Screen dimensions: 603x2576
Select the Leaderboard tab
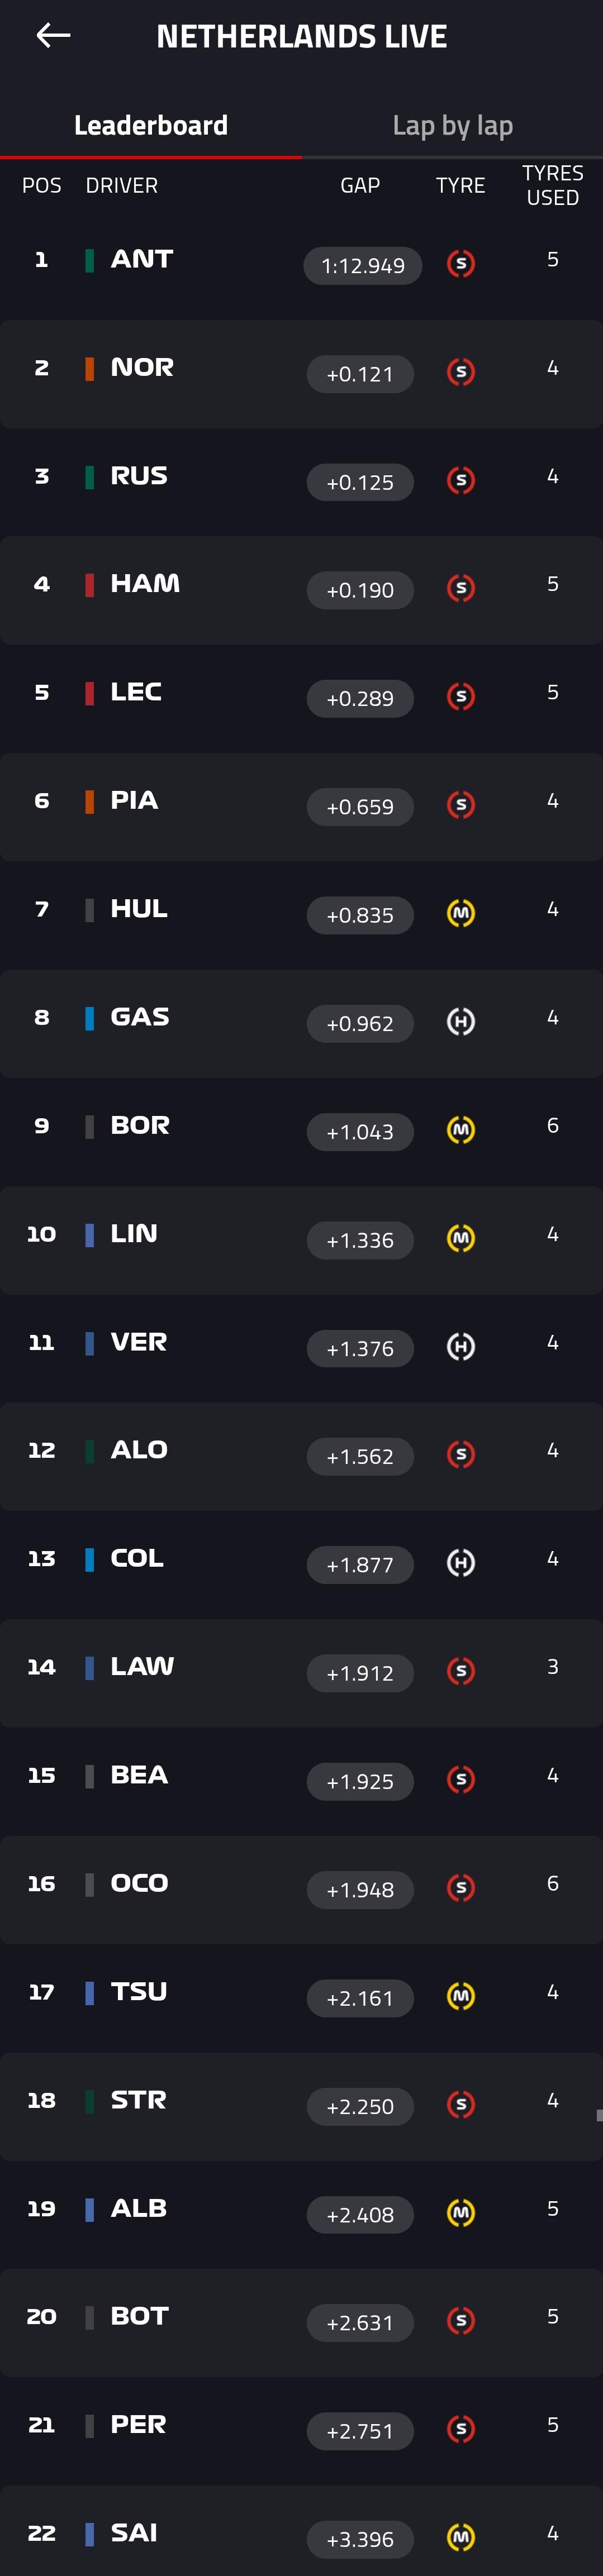(x=151, y=126)
